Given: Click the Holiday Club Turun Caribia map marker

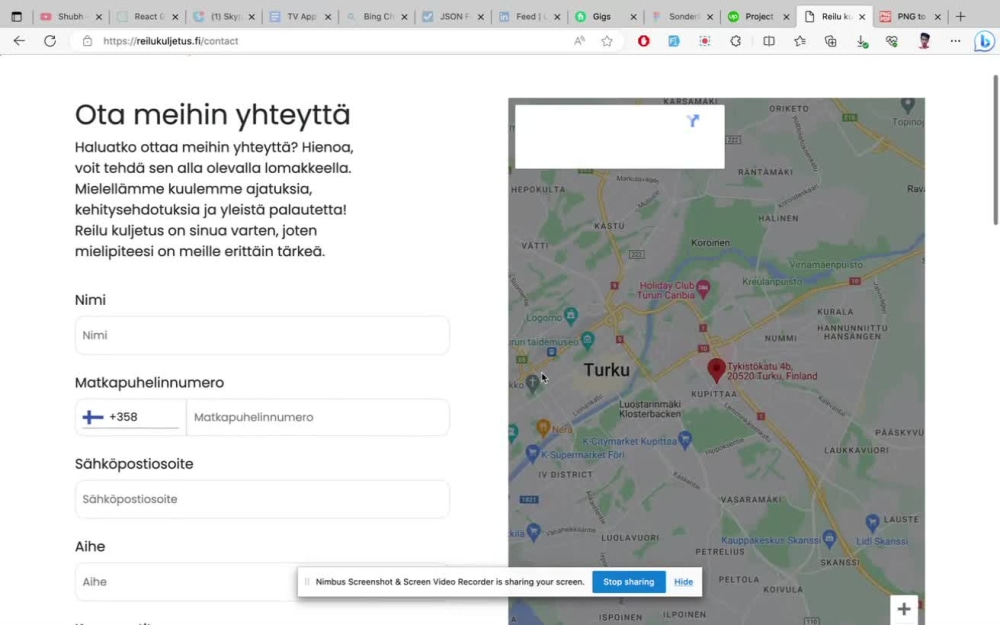Looking at the screenshot, I should tap(703, 288).
